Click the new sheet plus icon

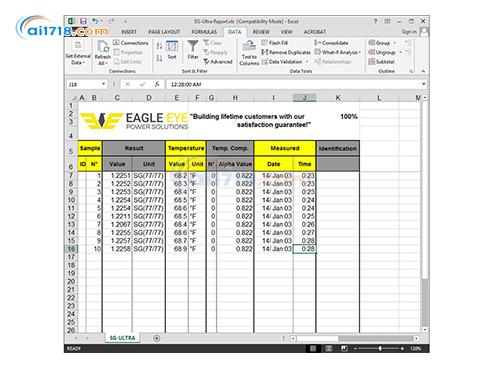coord(157,338)
